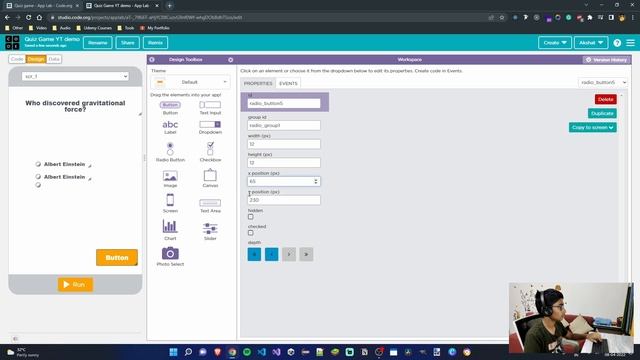640x360 pixels.
Task: Choose the Checkbox toolbox element
Action: [210, 152]
